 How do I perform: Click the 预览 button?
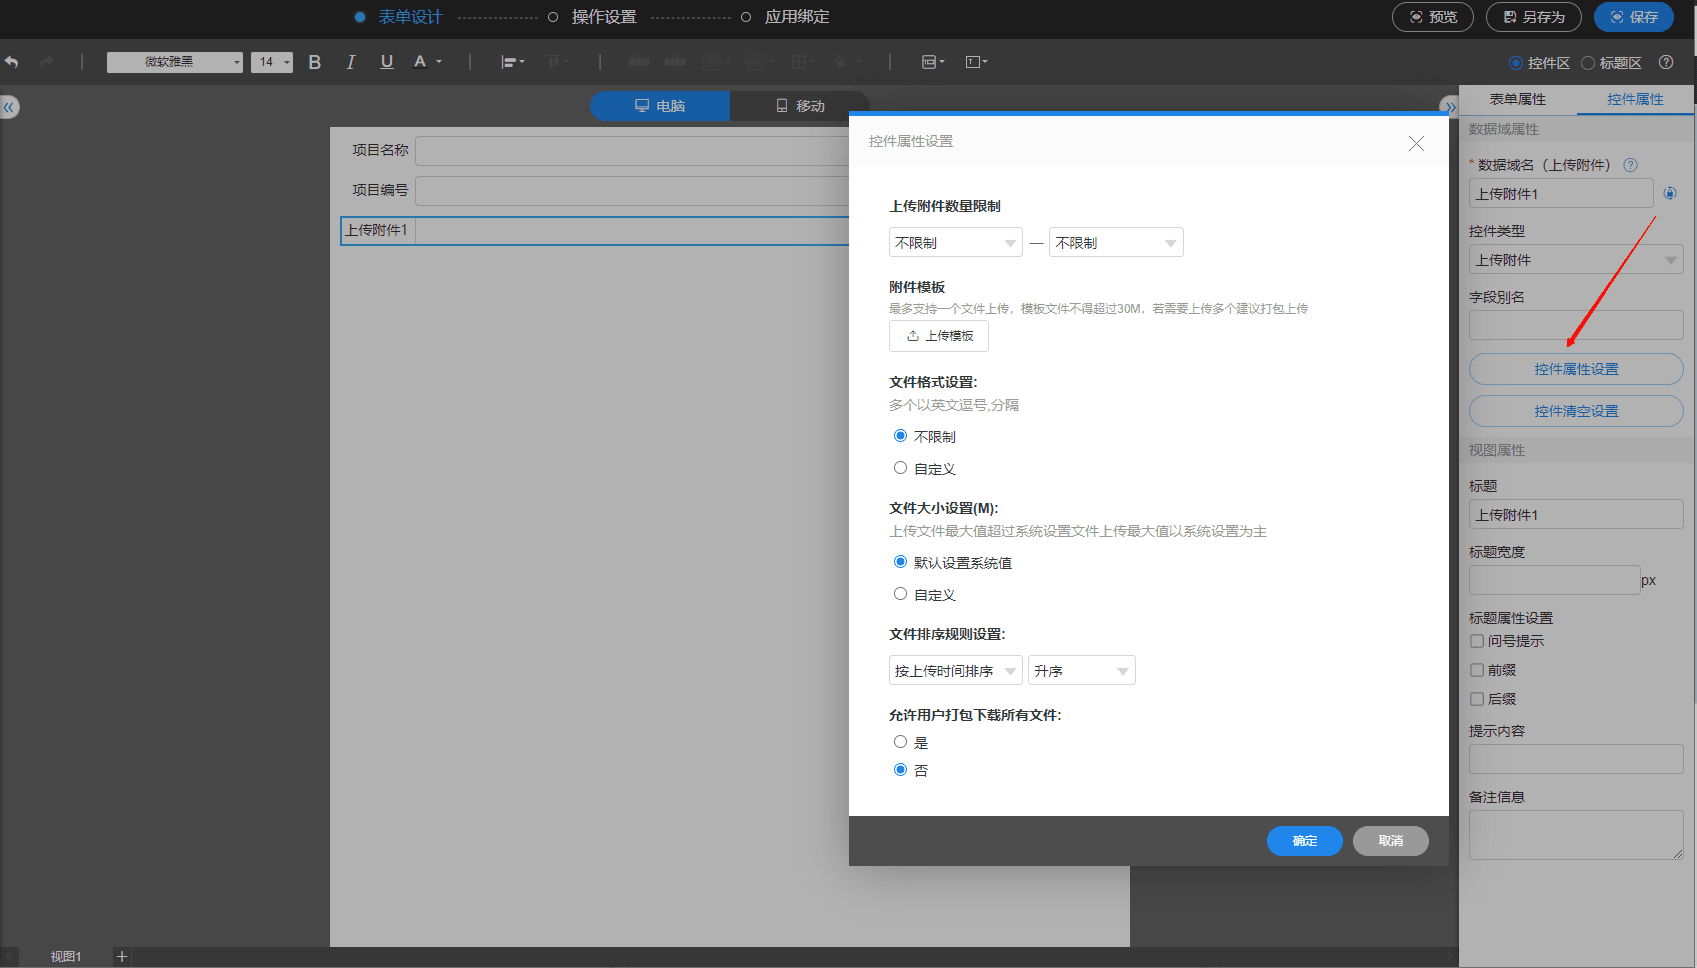[1433, 17]
